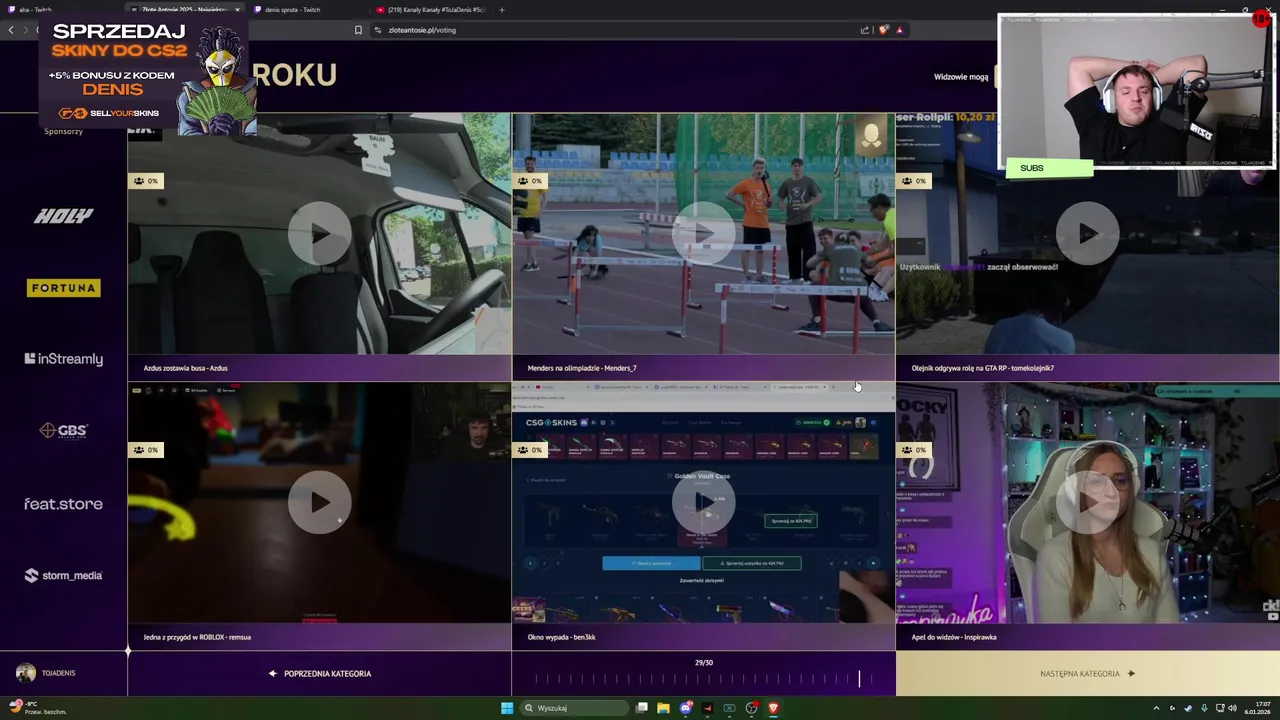The height and width of the screenshot is (720, 1280).
Task: Click the viewers icon on ROBLOX clip
Action: point(138,450)
